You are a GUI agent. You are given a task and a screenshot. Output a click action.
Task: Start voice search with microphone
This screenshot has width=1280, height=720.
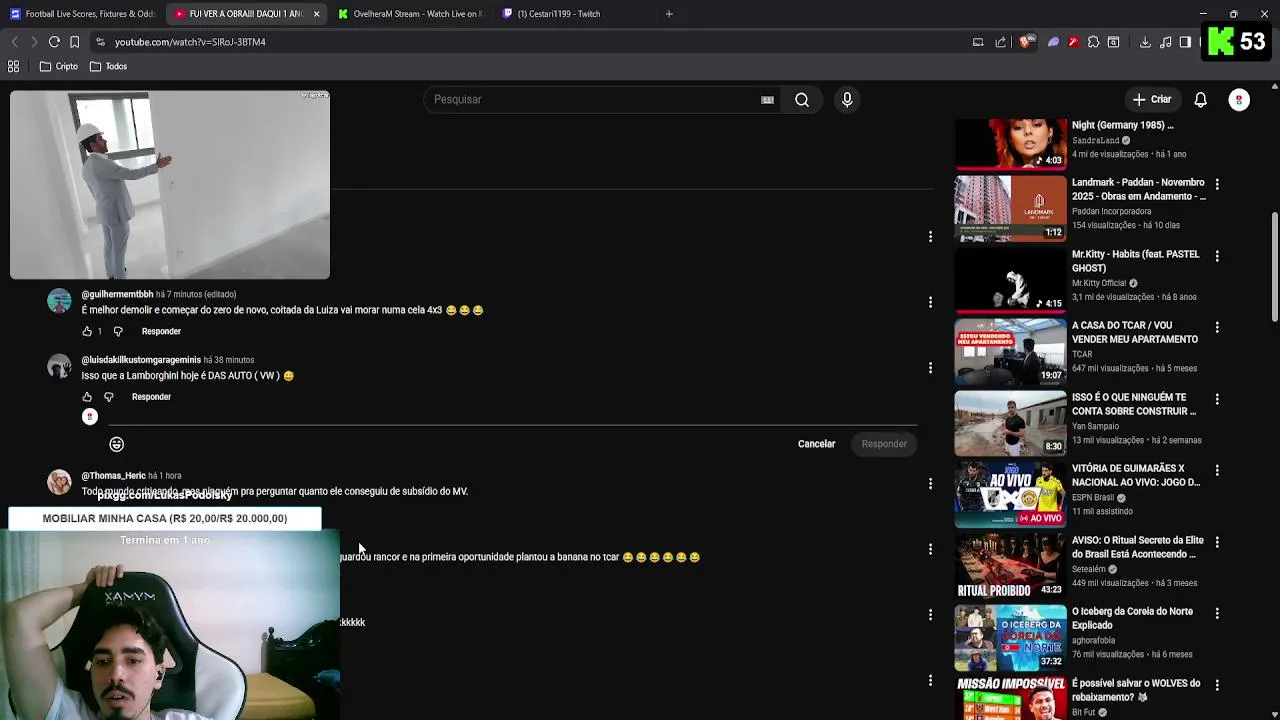pyautogui.click(x=847, y=100)
